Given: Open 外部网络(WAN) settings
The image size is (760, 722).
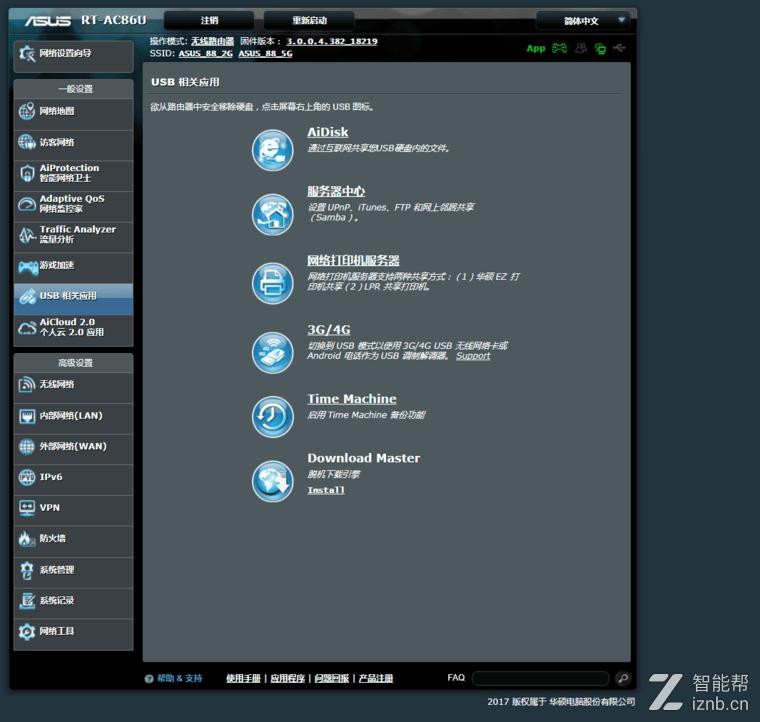Looking at the screenshot, I should point(74,447).
